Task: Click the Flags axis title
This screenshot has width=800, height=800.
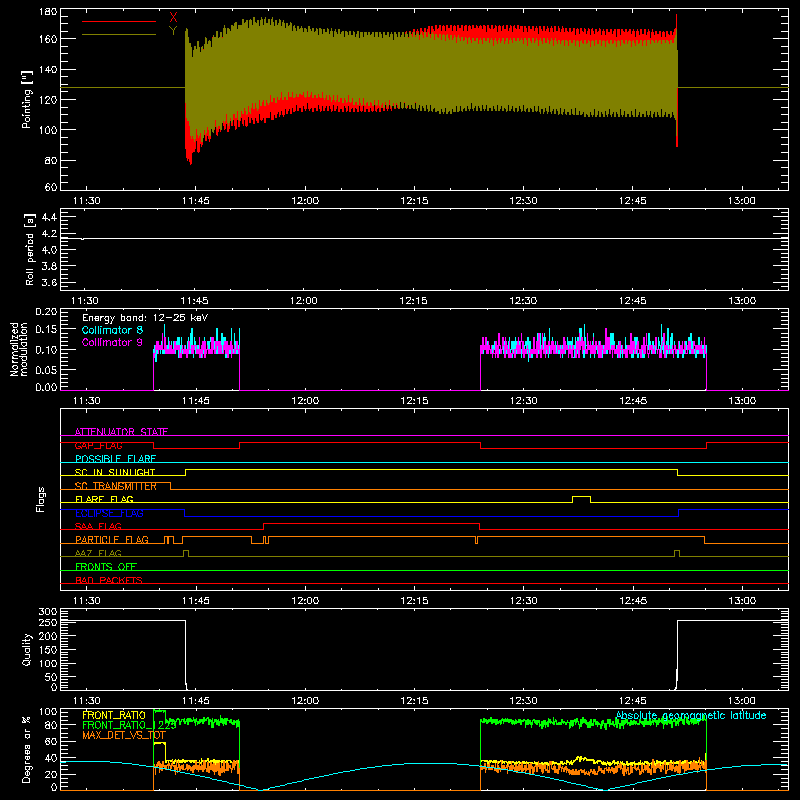Action: coord(40,499)
